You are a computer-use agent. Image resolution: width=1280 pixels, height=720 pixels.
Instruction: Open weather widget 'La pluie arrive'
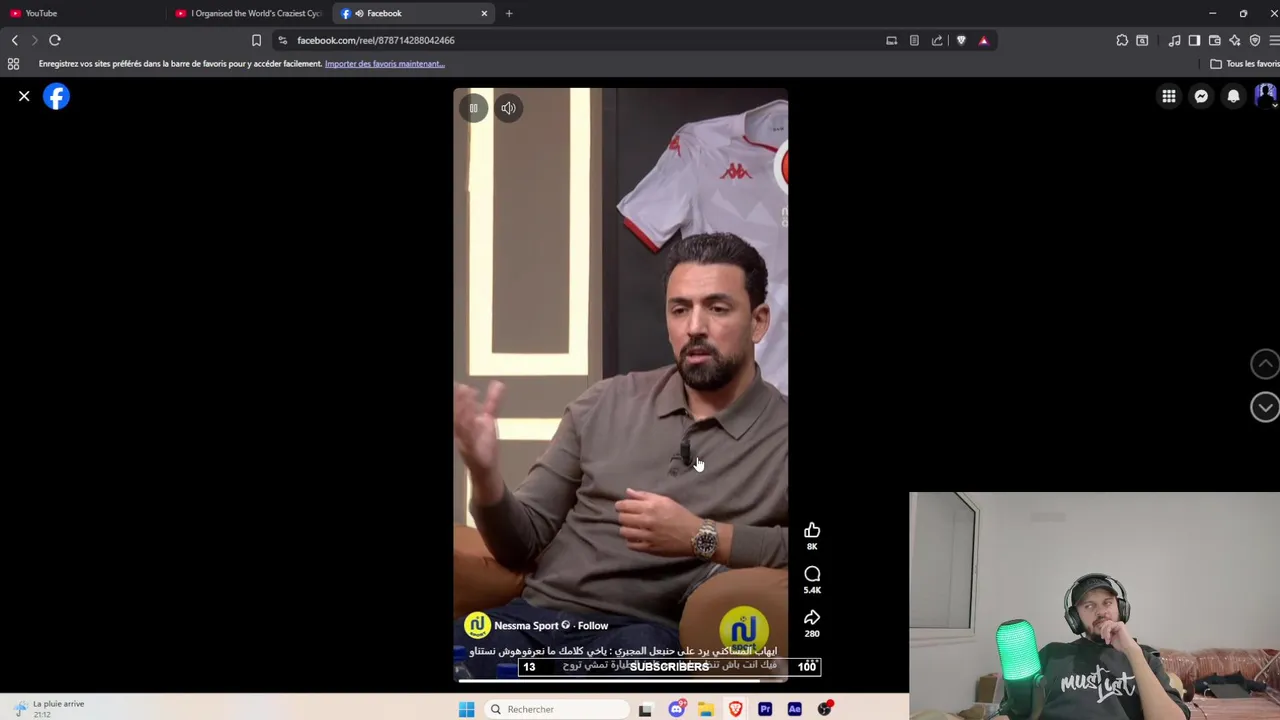pos(48,708)
